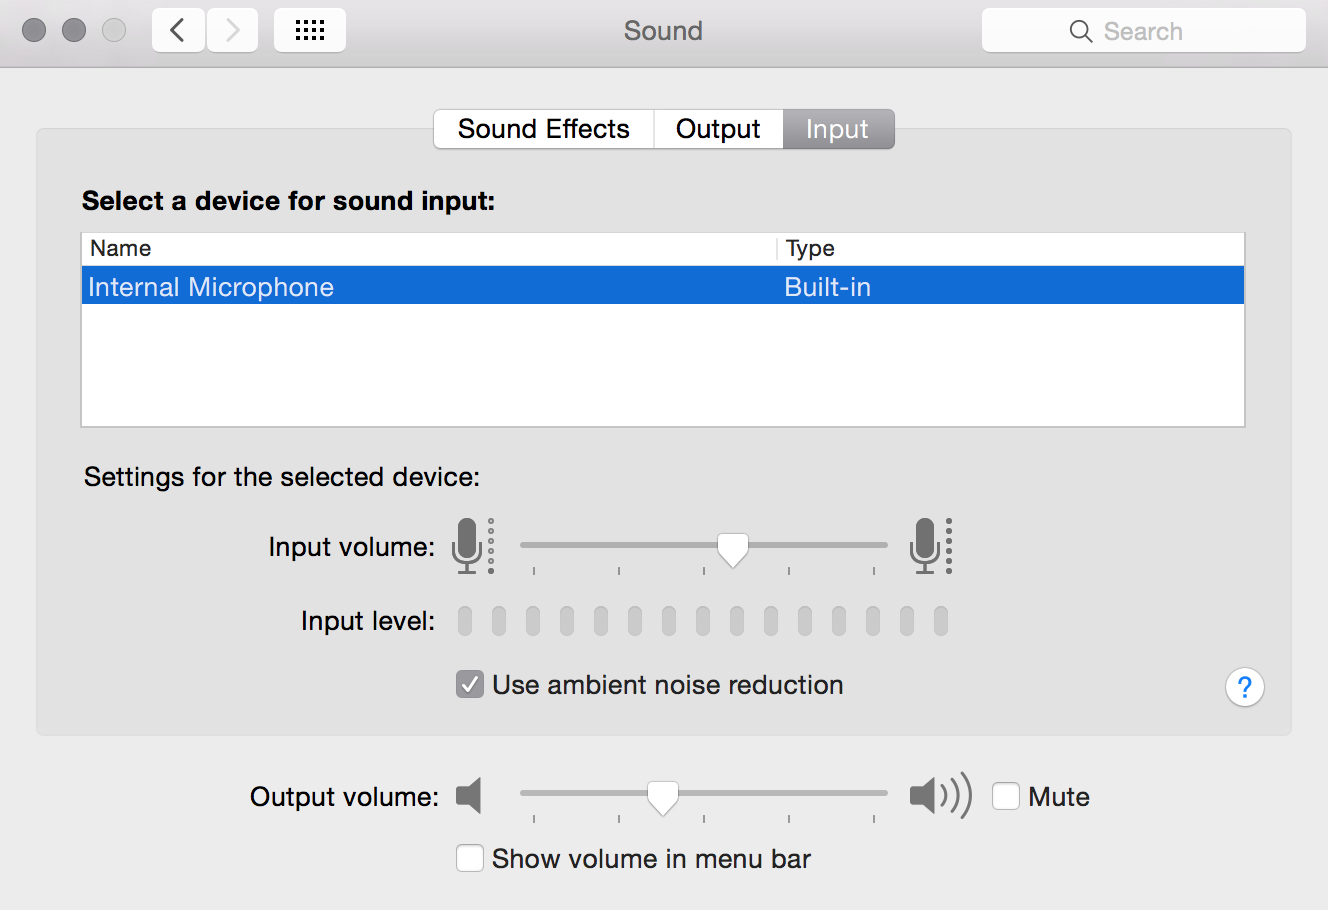
Task: Enable Show volume in menu bar
Action: [x=470, y=859]
